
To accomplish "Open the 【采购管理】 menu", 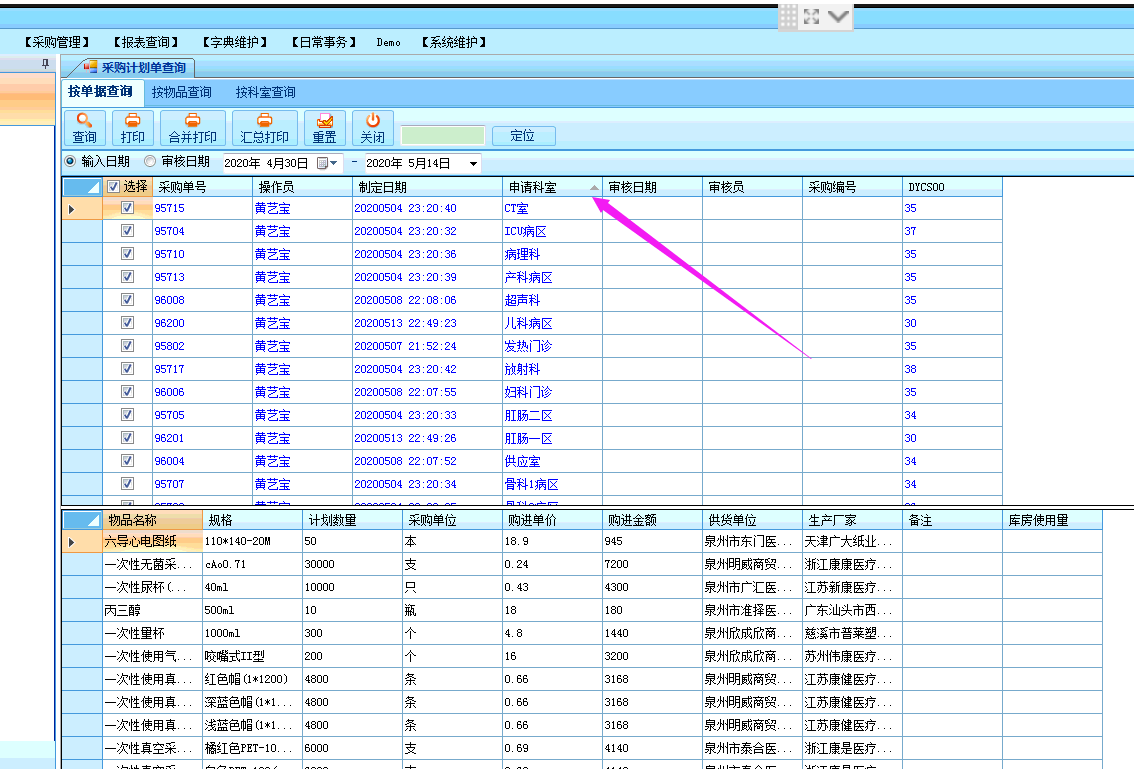I will click(x=57, y=42).
